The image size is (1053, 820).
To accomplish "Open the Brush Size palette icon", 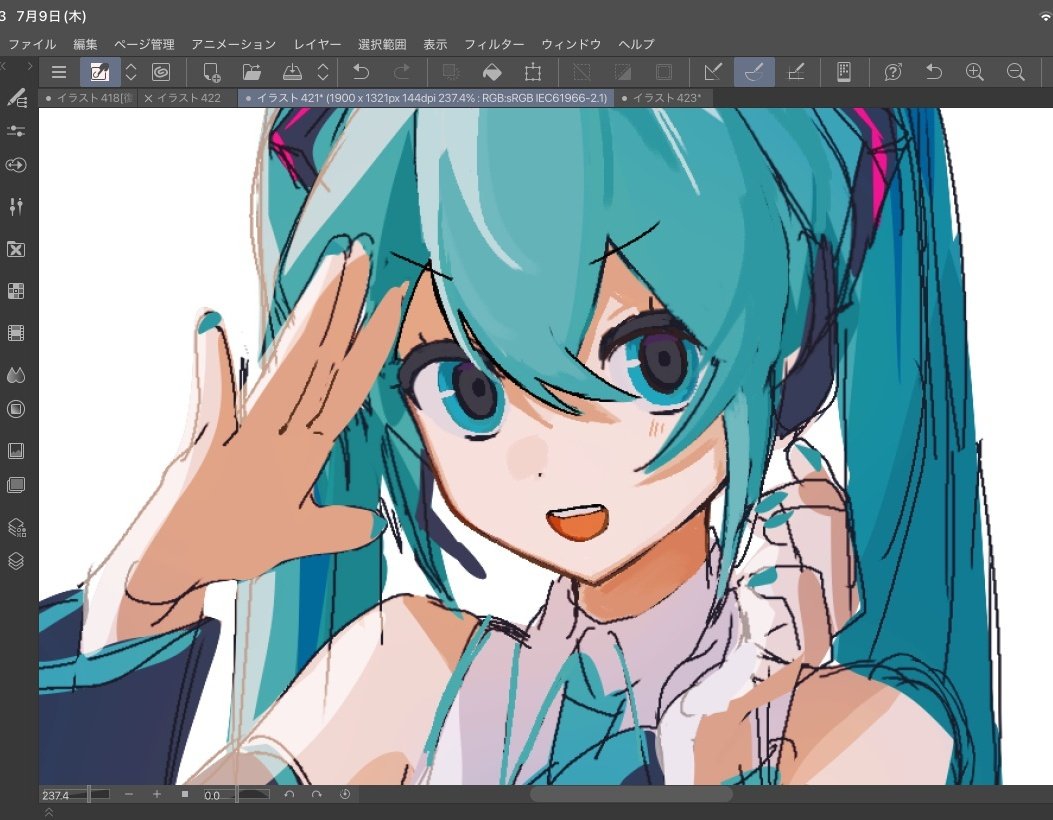I will pyautogui.click(x=16, y=165).
